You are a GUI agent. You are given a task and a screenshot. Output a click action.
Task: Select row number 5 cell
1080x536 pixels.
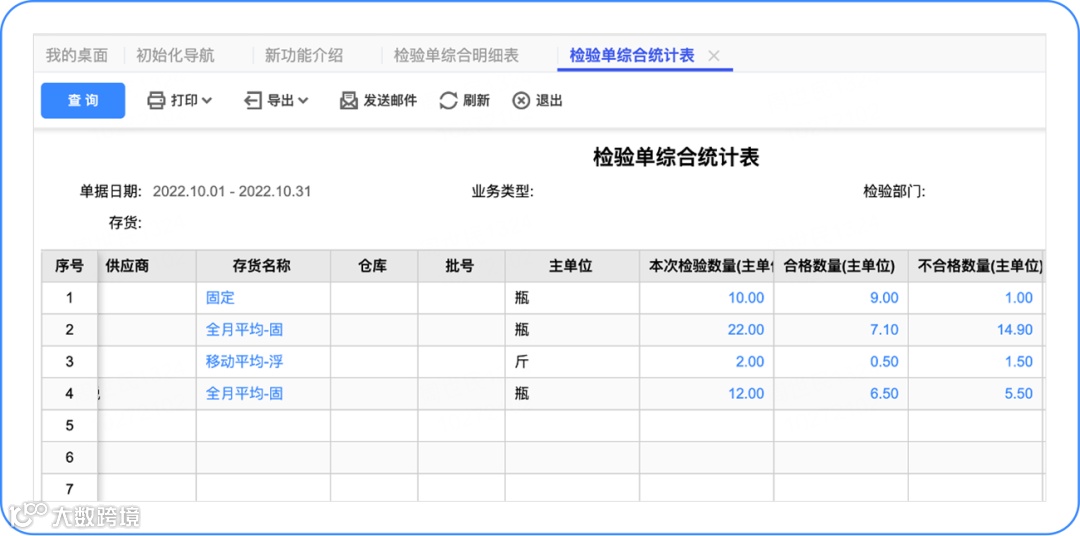tap(70, 426)
